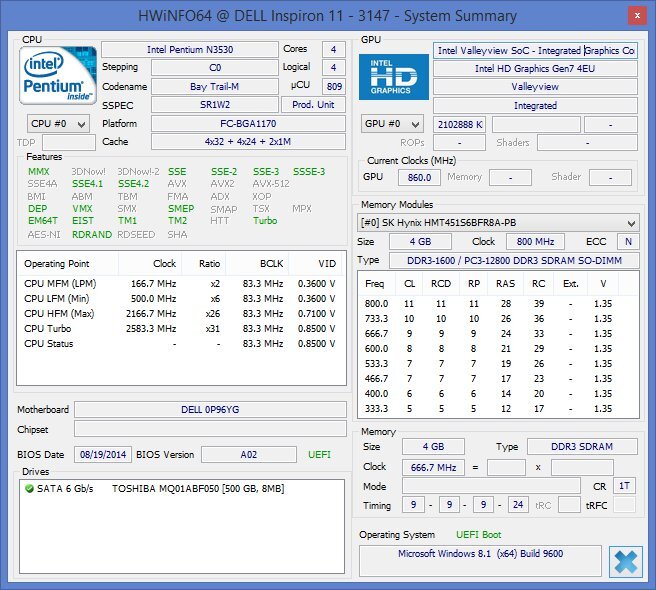Click the Operating Point column header
The width and height of the screenshot is (656, 590).
point(68,264)
